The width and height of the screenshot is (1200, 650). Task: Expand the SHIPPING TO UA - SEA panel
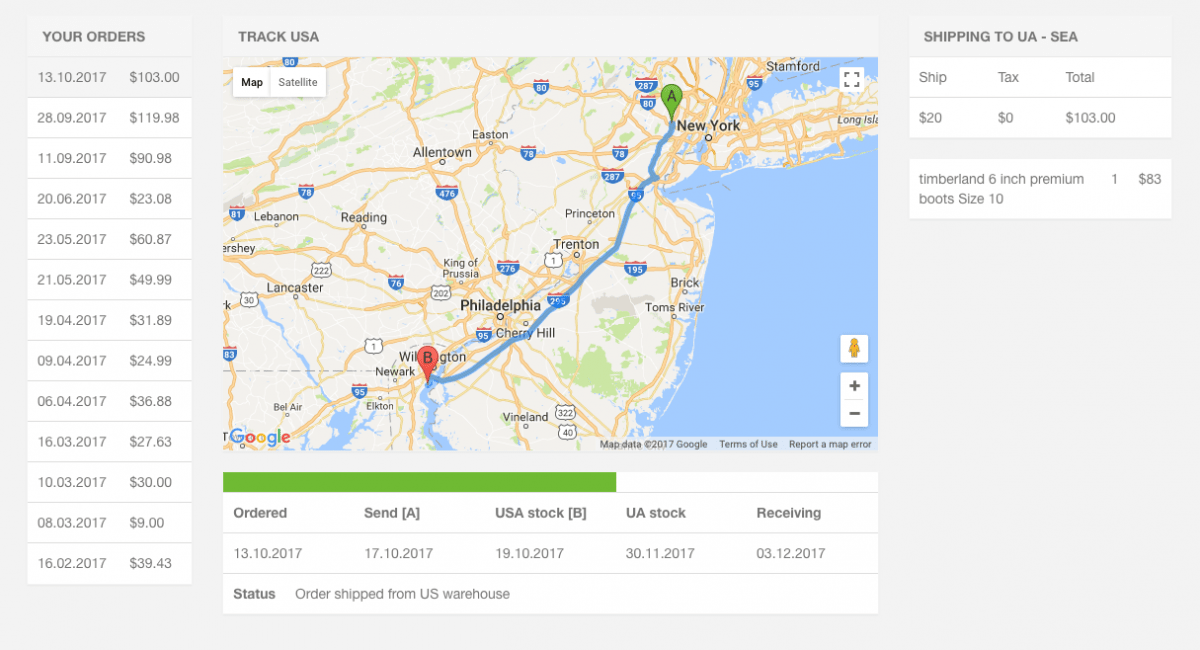1000,36
